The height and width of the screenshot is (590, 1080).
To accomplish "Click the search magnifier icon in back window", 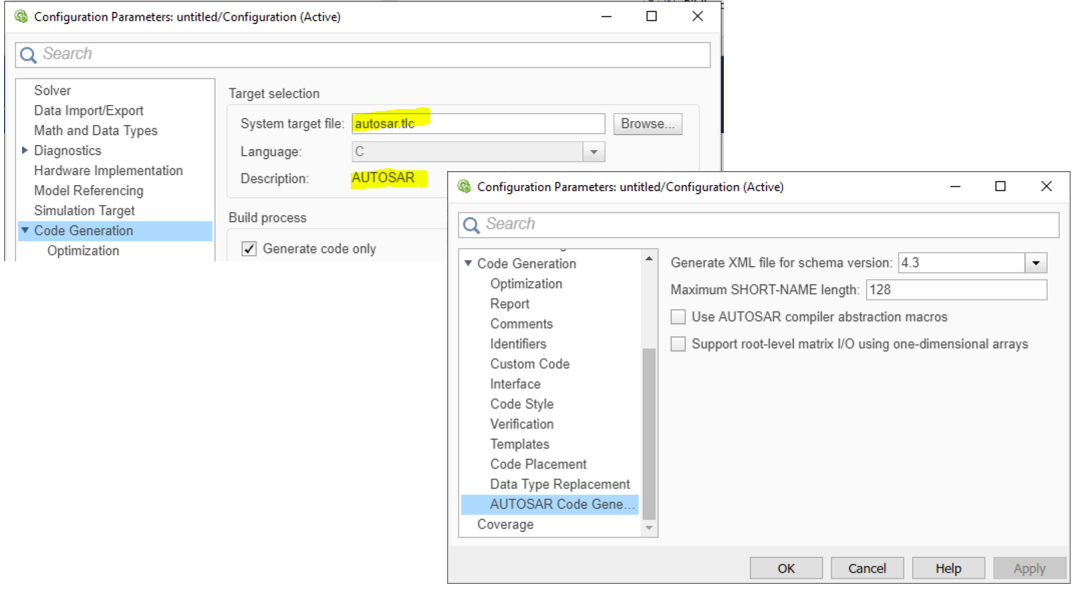I will coord(28,54).
